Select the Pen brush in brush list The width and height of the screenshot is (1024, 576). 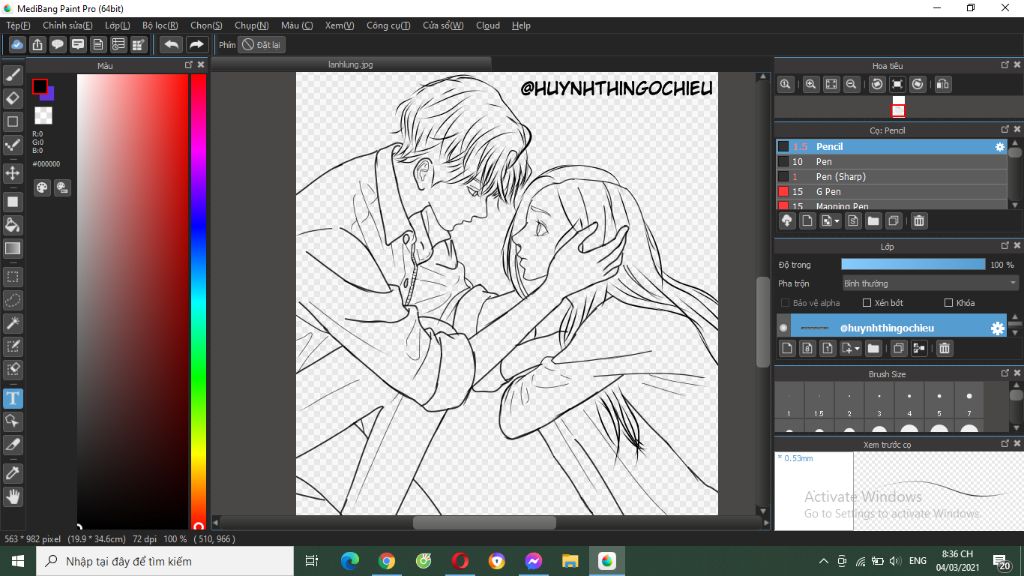tap(892, 162)
